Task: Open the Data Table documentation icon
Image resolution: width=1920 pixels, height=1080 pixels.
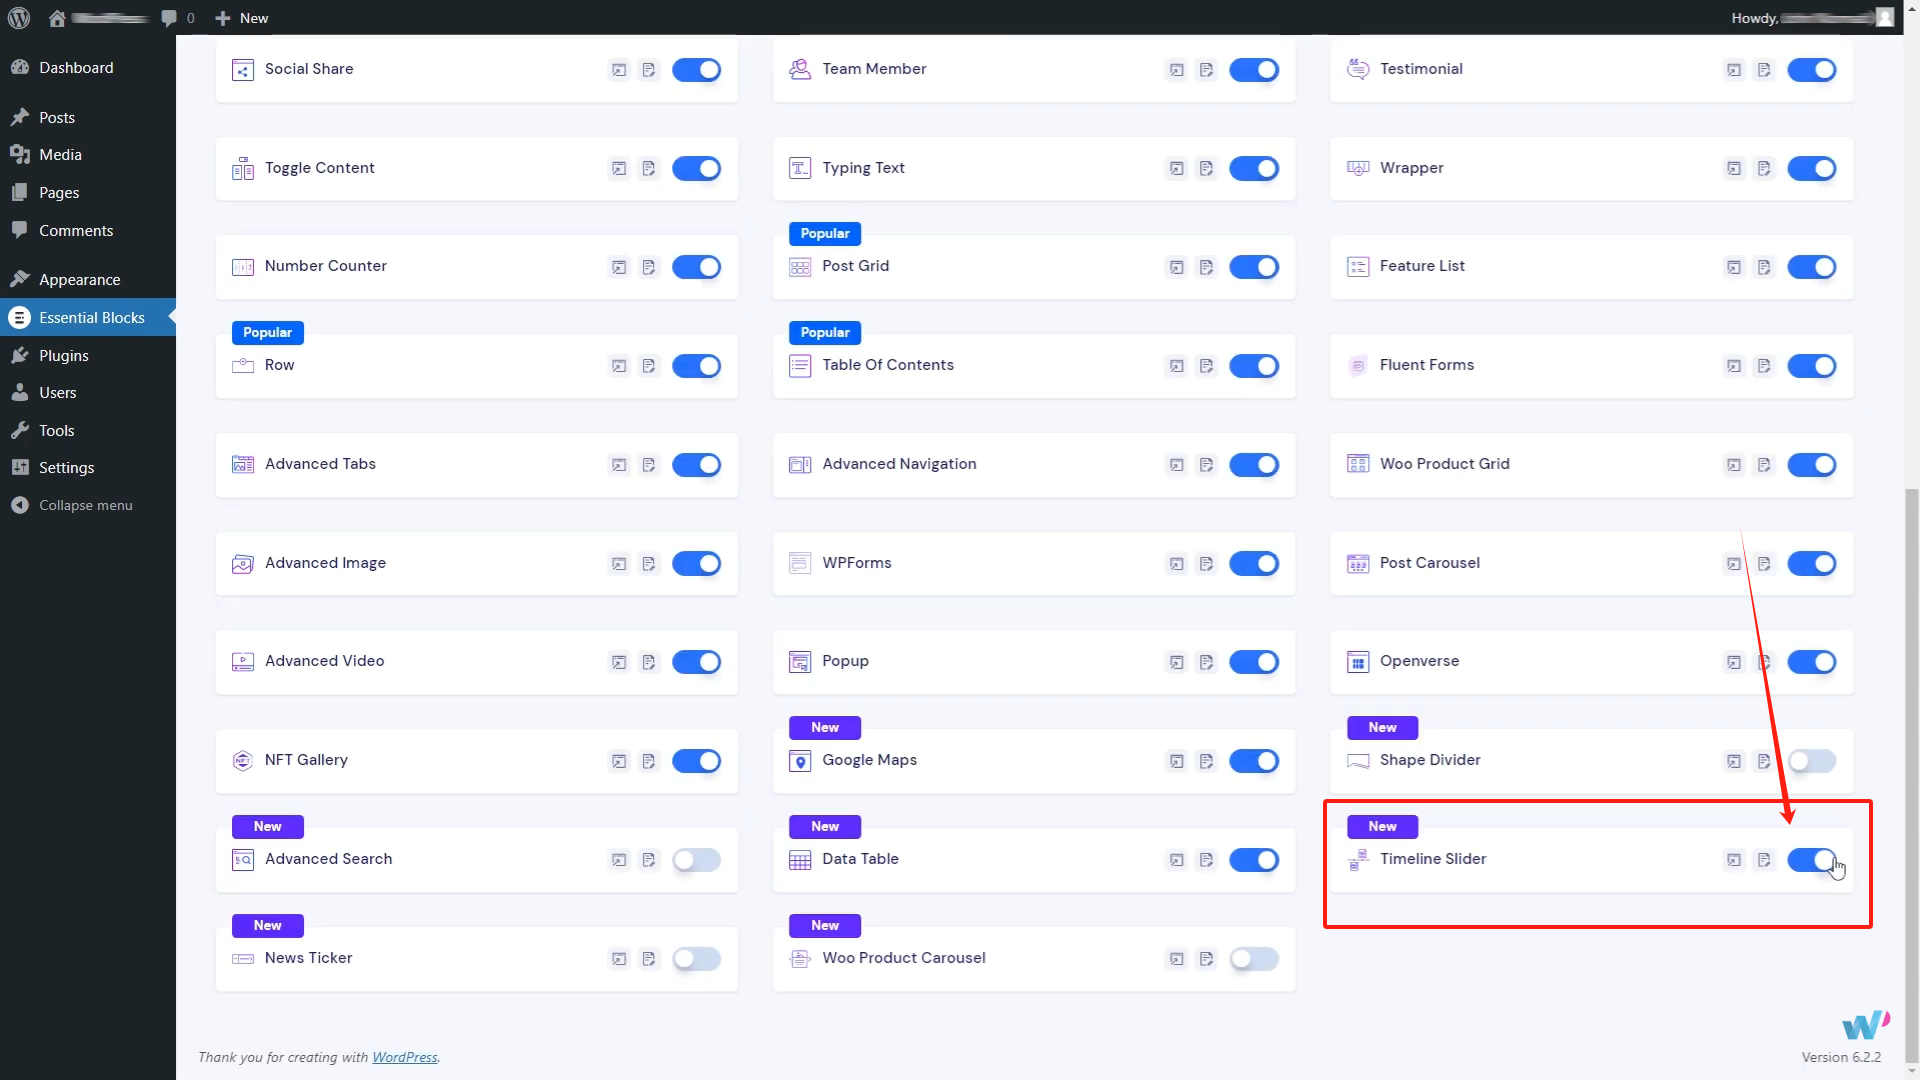Action: coord(1206,860)
